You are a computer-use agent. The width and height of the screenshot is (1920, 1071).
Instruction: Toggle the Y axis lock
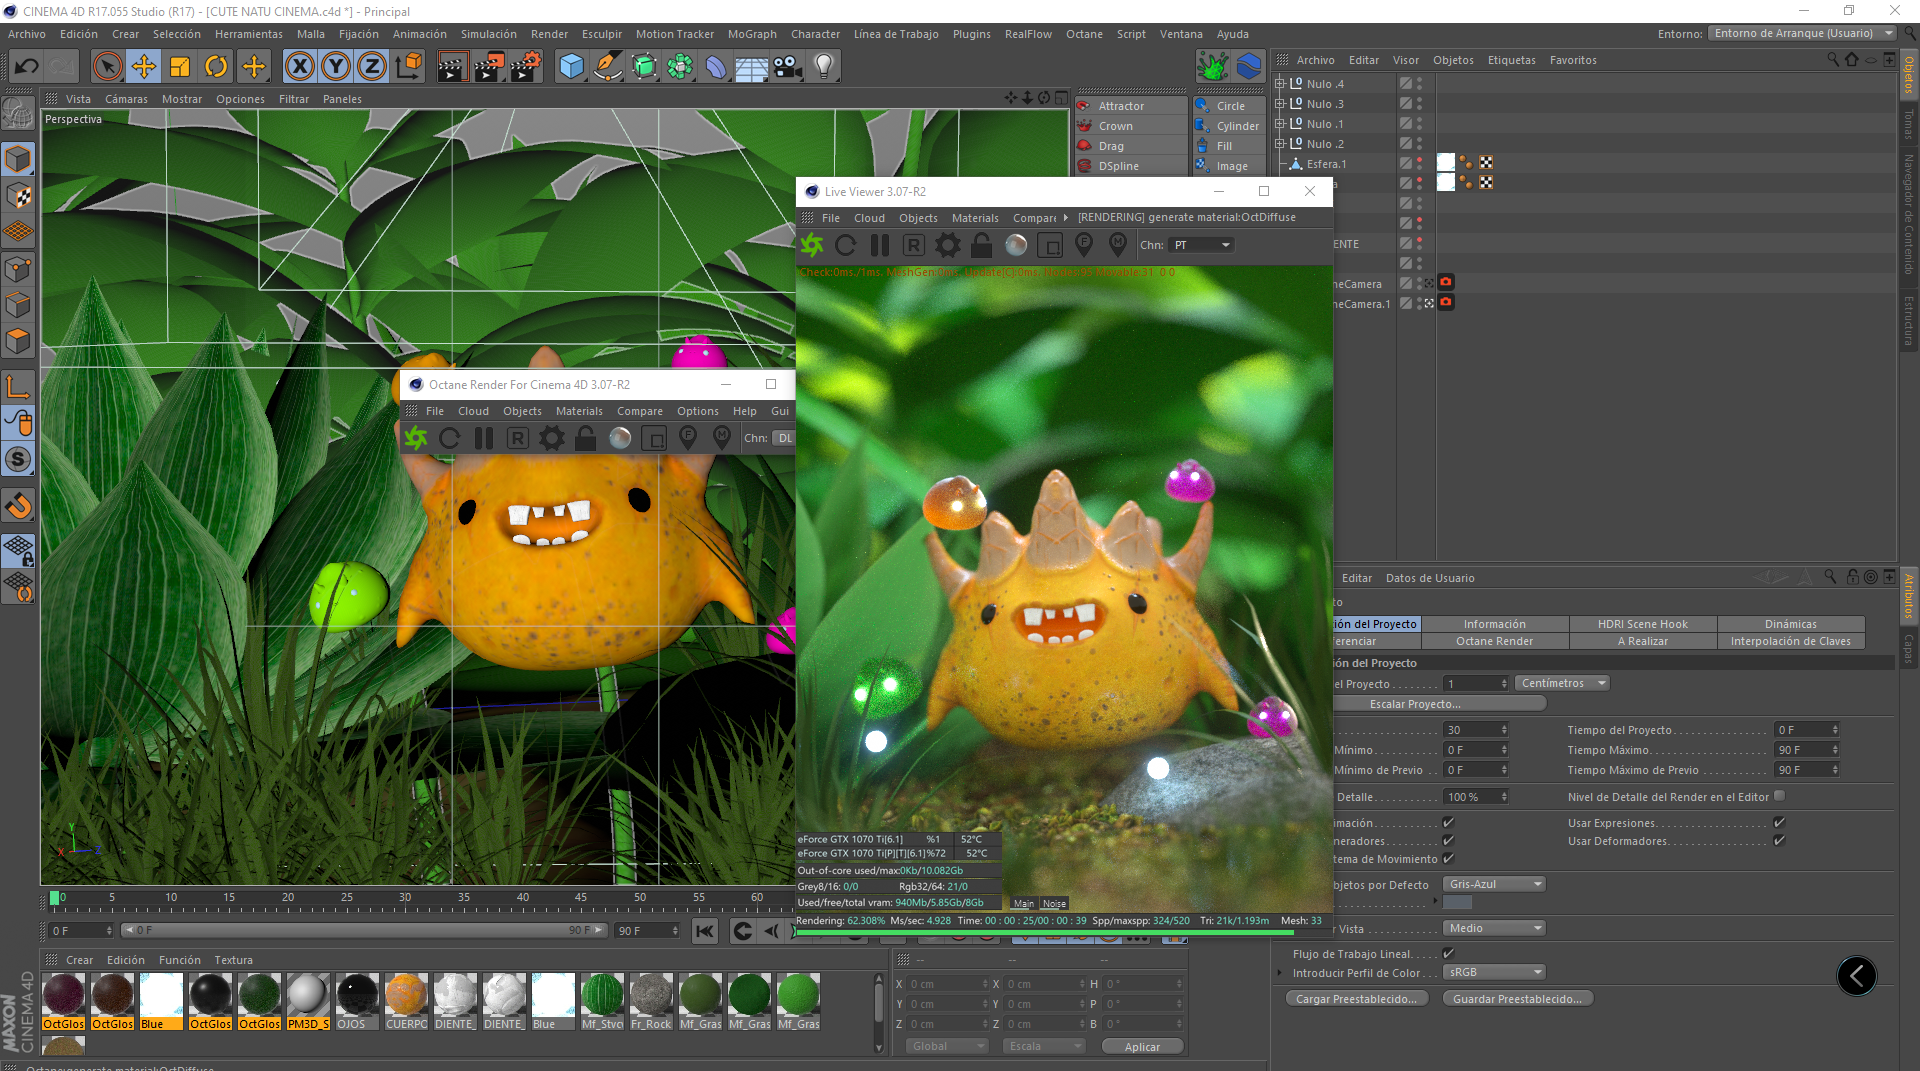[x=336, y=67]
